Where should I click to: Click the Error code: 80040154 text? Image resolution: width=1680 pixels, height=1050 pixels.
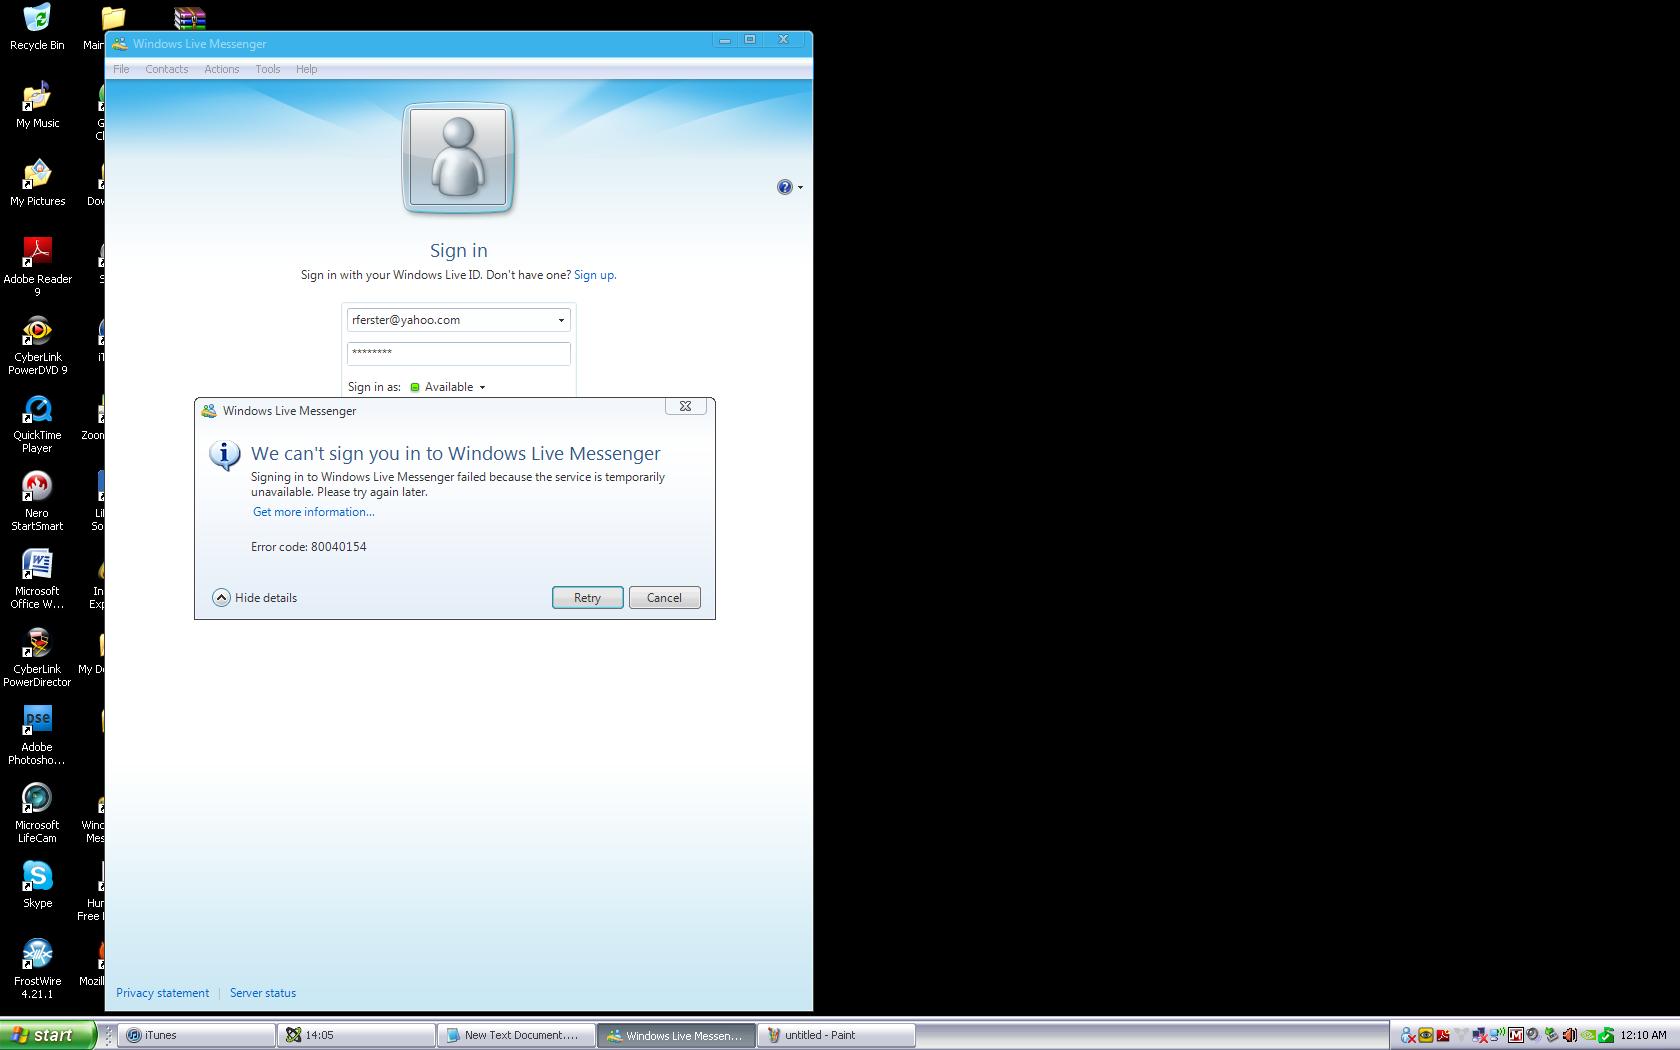[x=309, y=547]
